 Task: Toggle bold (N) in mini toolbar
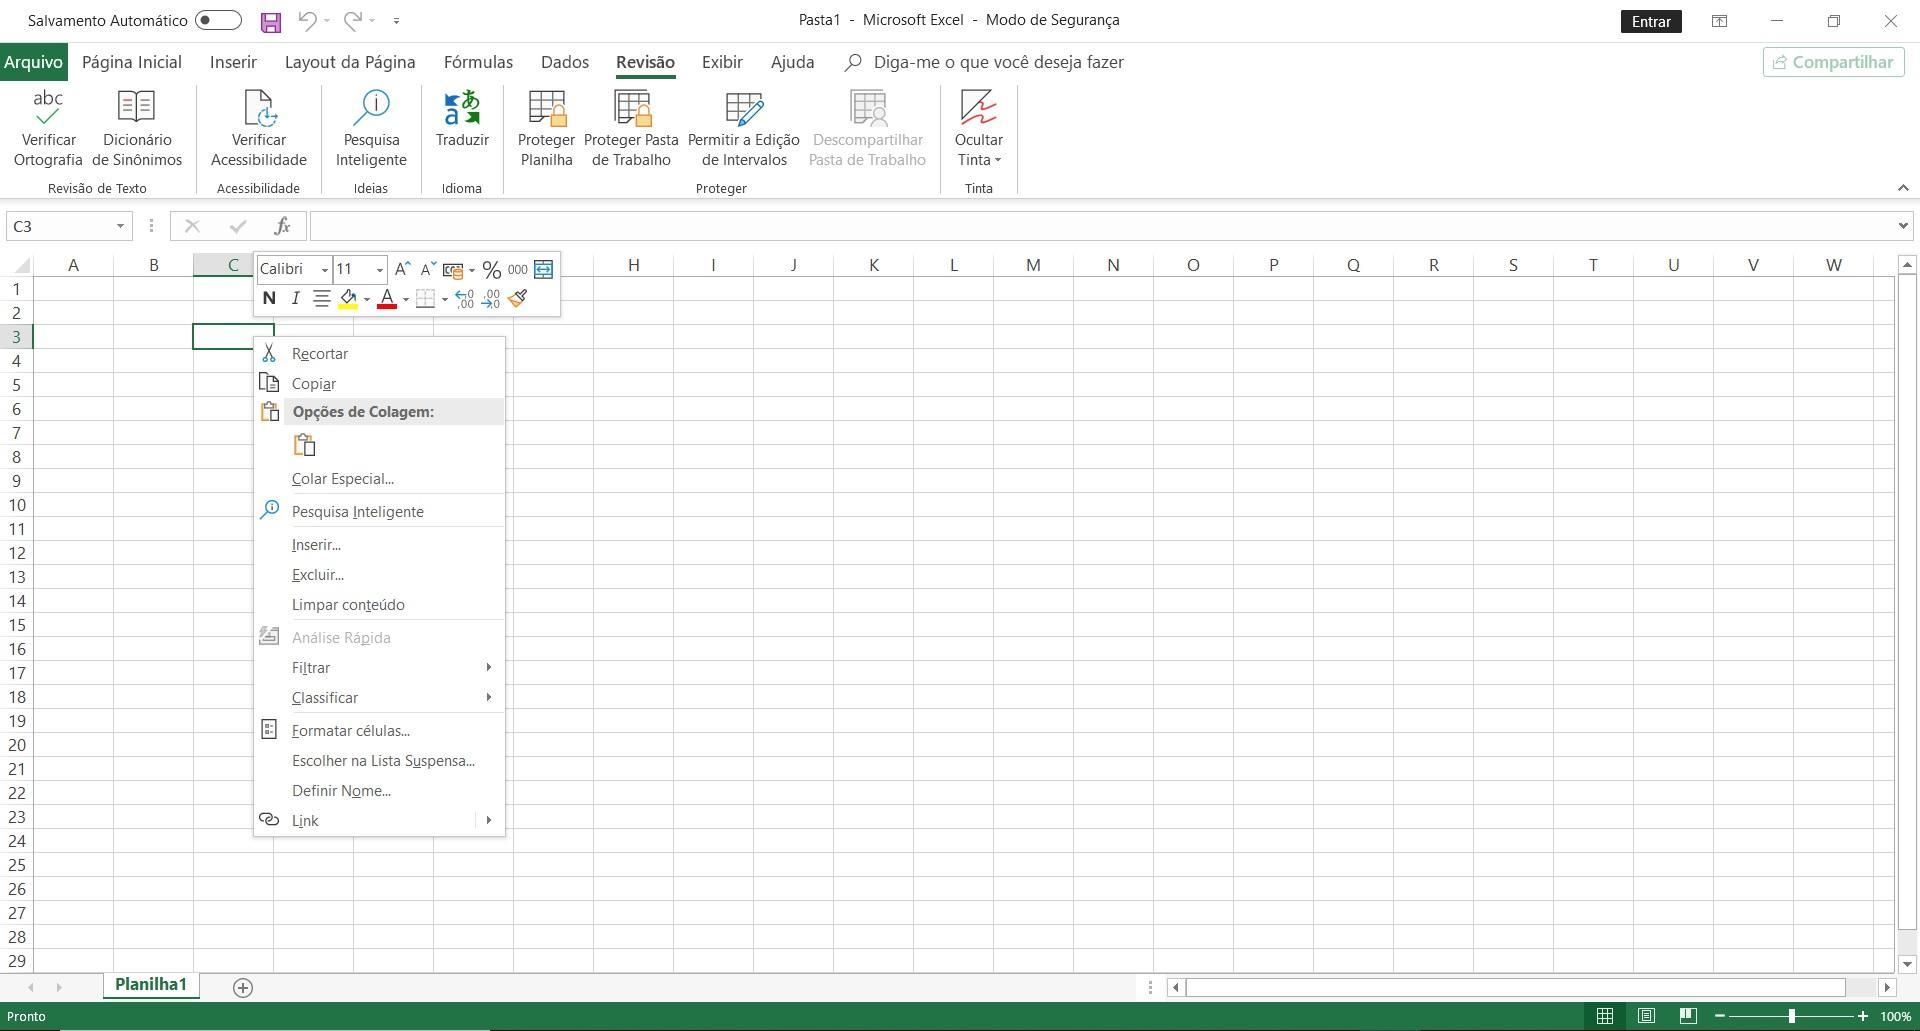268,298
